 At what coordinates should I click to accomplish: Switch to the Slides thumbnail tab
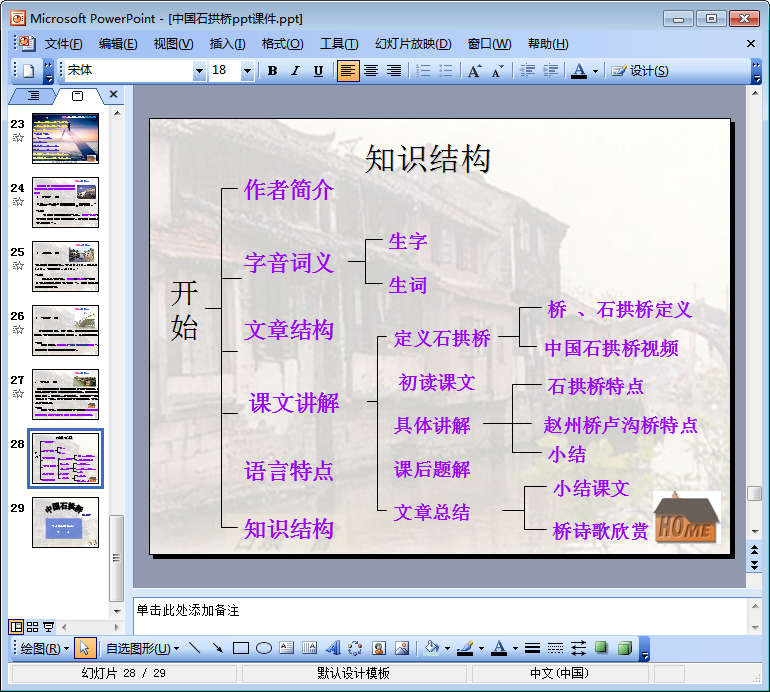(x=78, y=96)
